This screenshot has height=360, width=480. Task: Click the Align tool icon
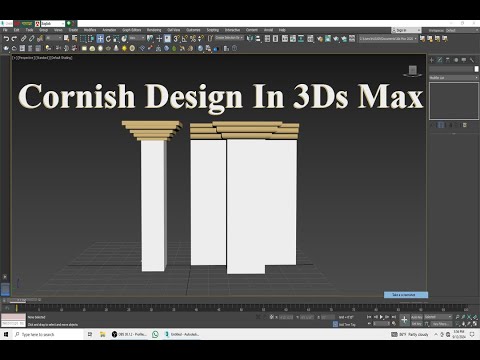point(258,39)
